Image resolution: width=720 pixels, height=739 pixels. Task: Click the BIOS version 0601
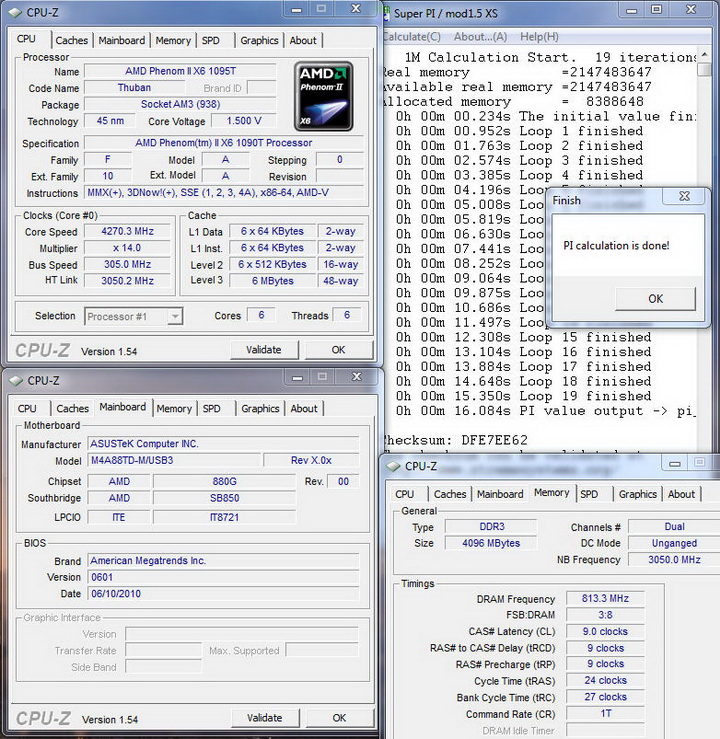(223, 577)
